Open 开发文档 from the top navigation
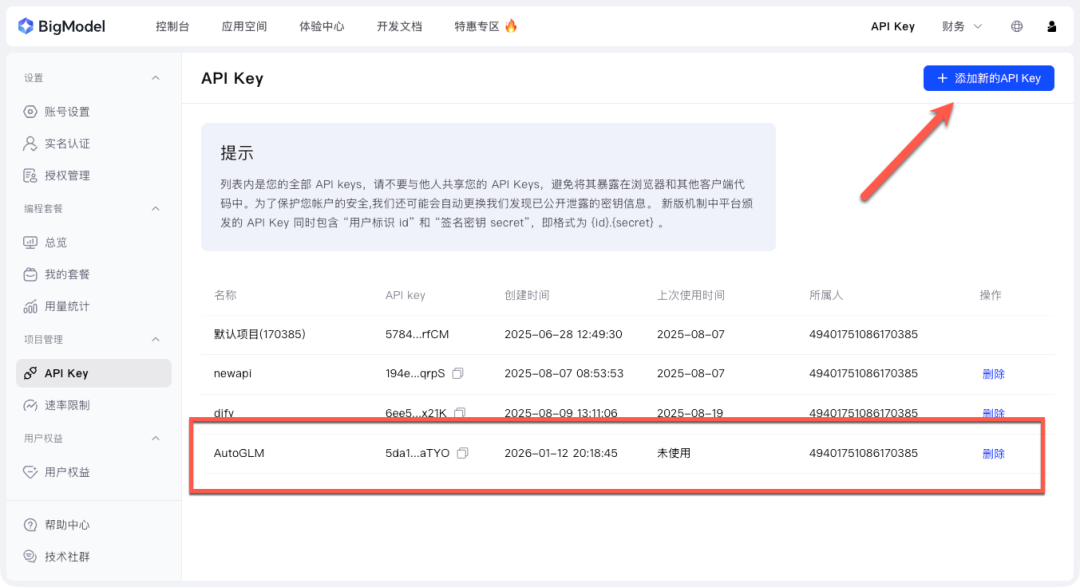Image resolution: width=1080 pixels, height=587 pixels. [400, 26]
